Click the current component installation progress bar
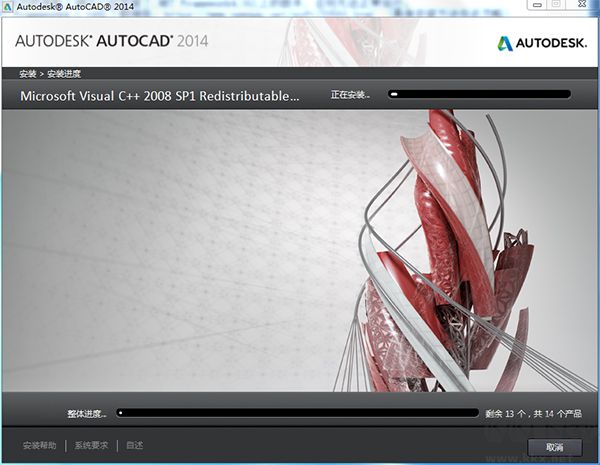 point(480,95)
